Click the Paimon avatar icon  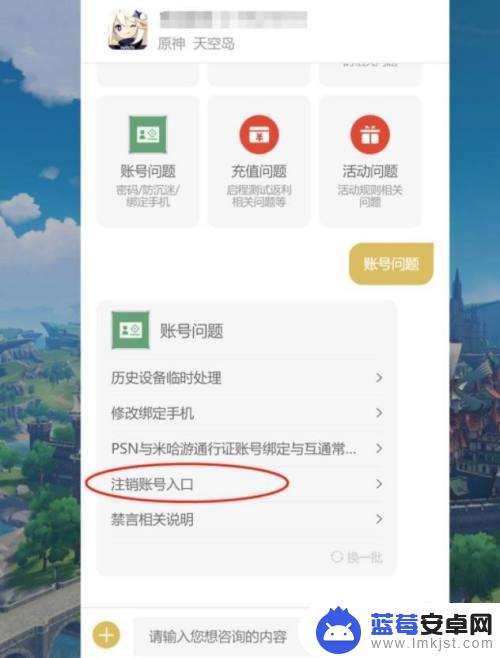coord(128,30)
